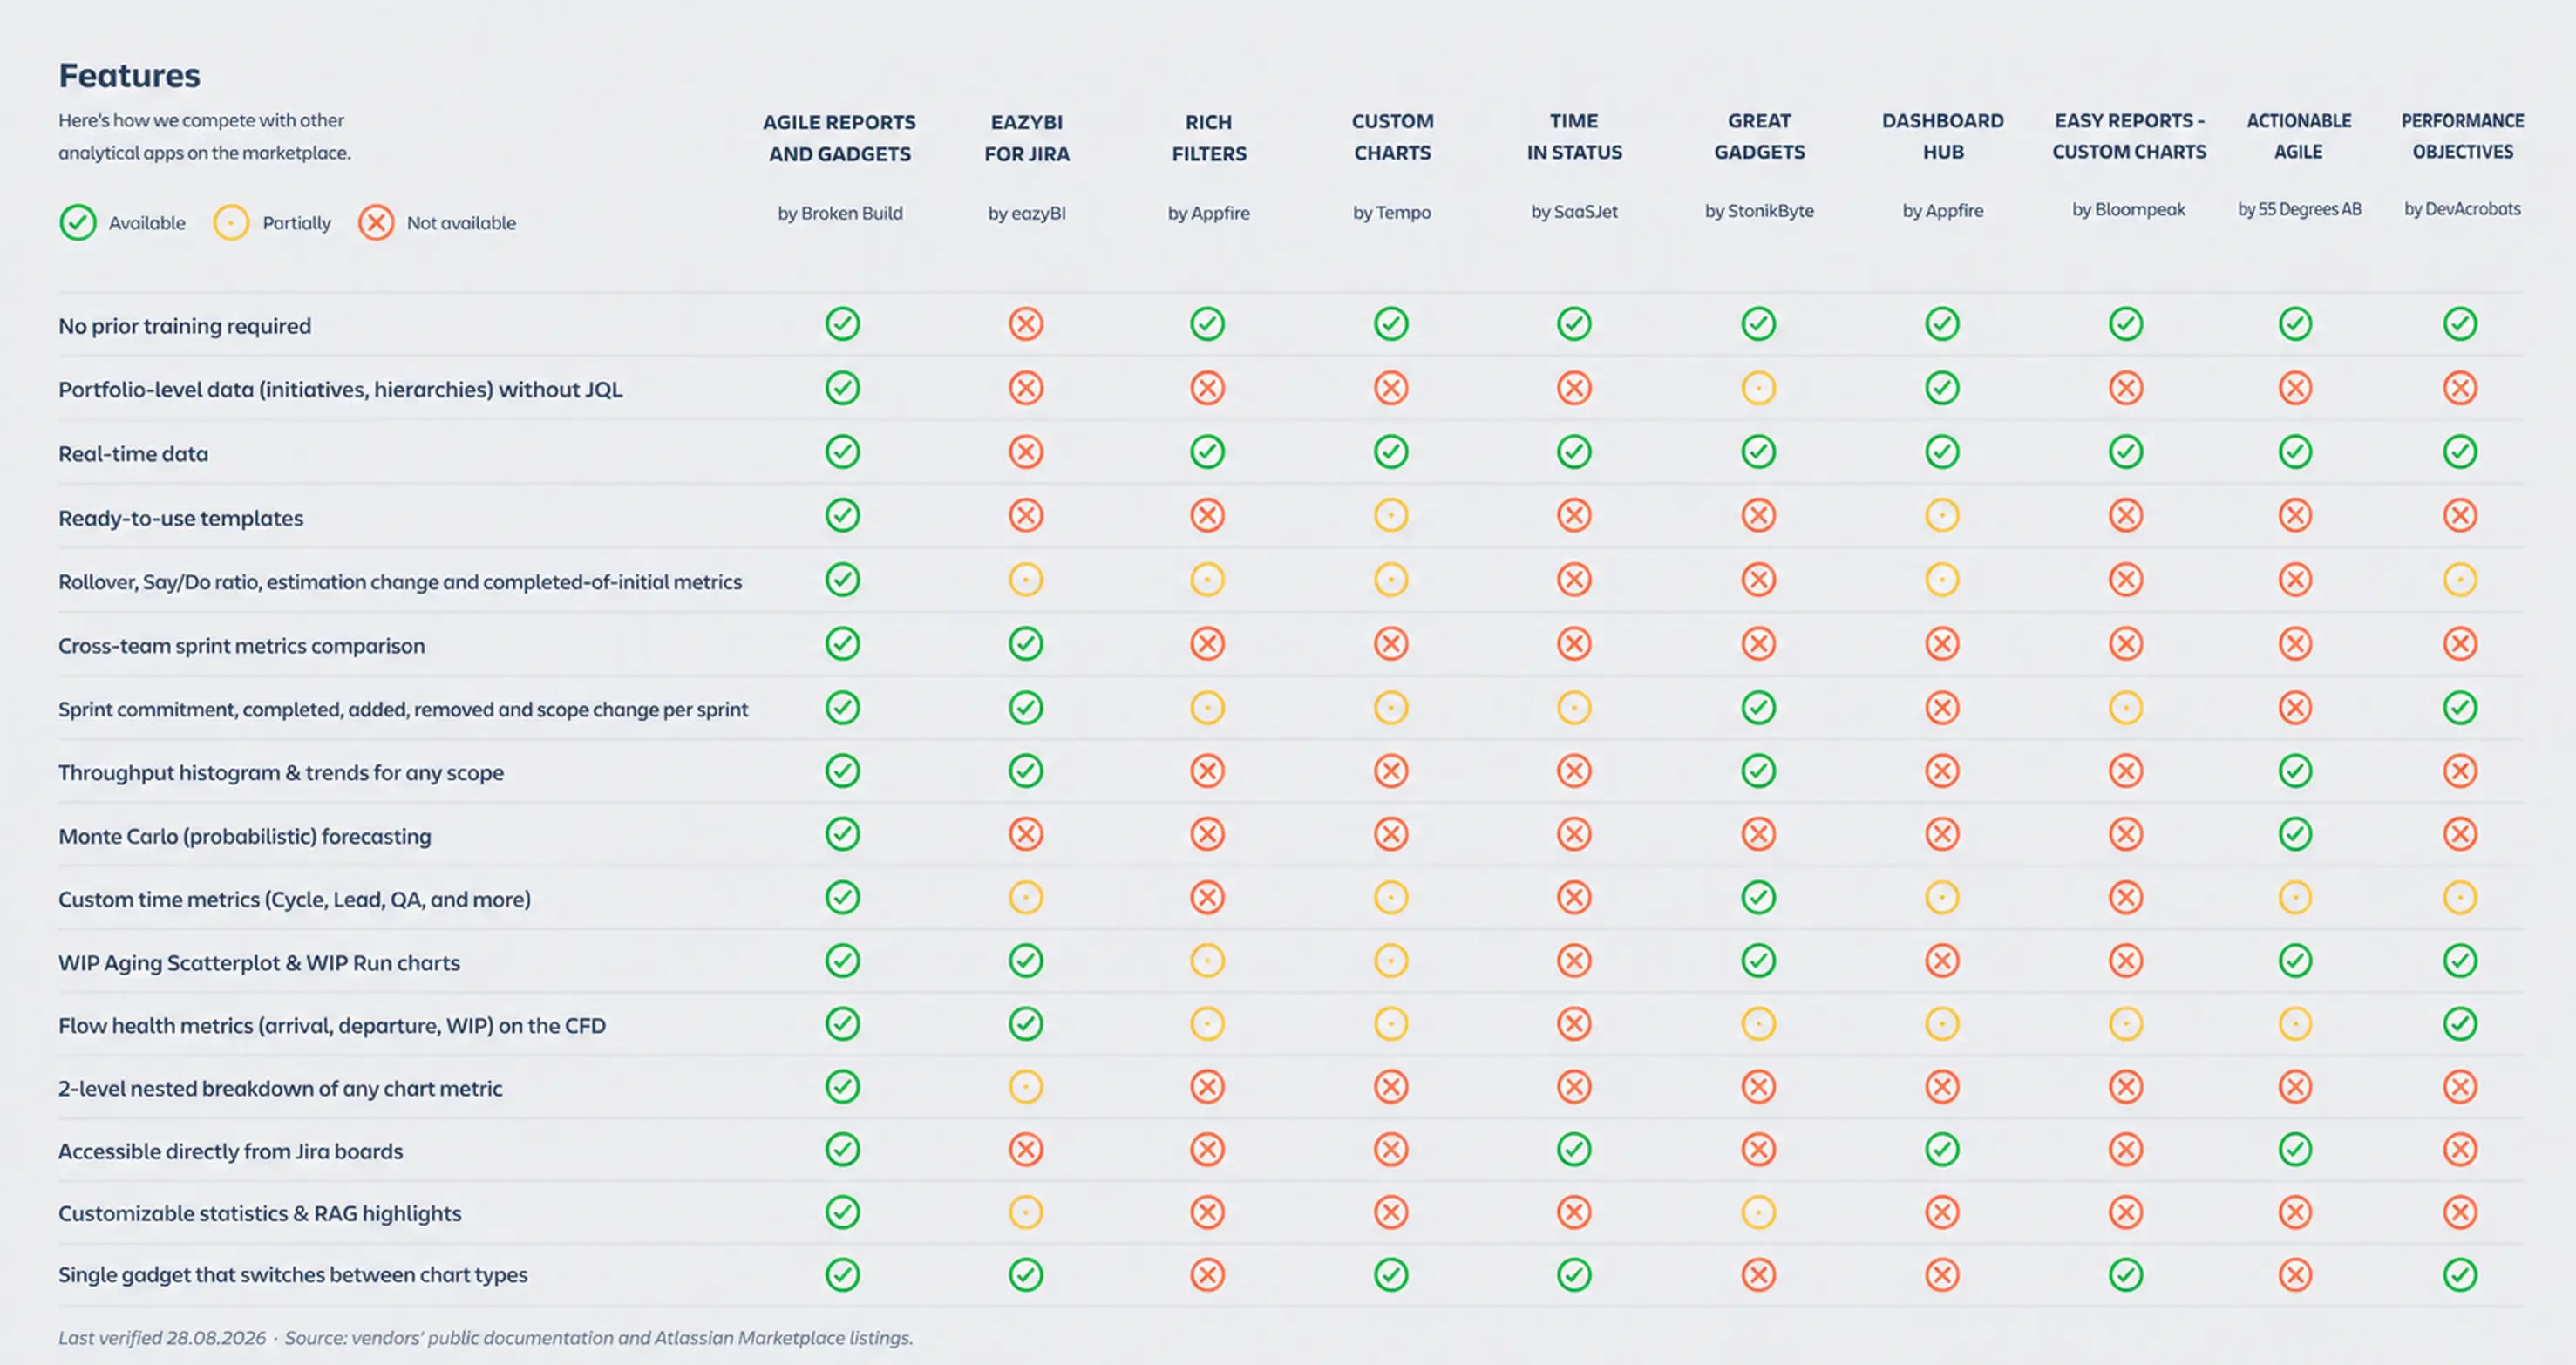Screen dimensions: 2576x1365
Task: Click Performance Objectives' checkmark for Single gadget row
Action: coord(2461,1275)
